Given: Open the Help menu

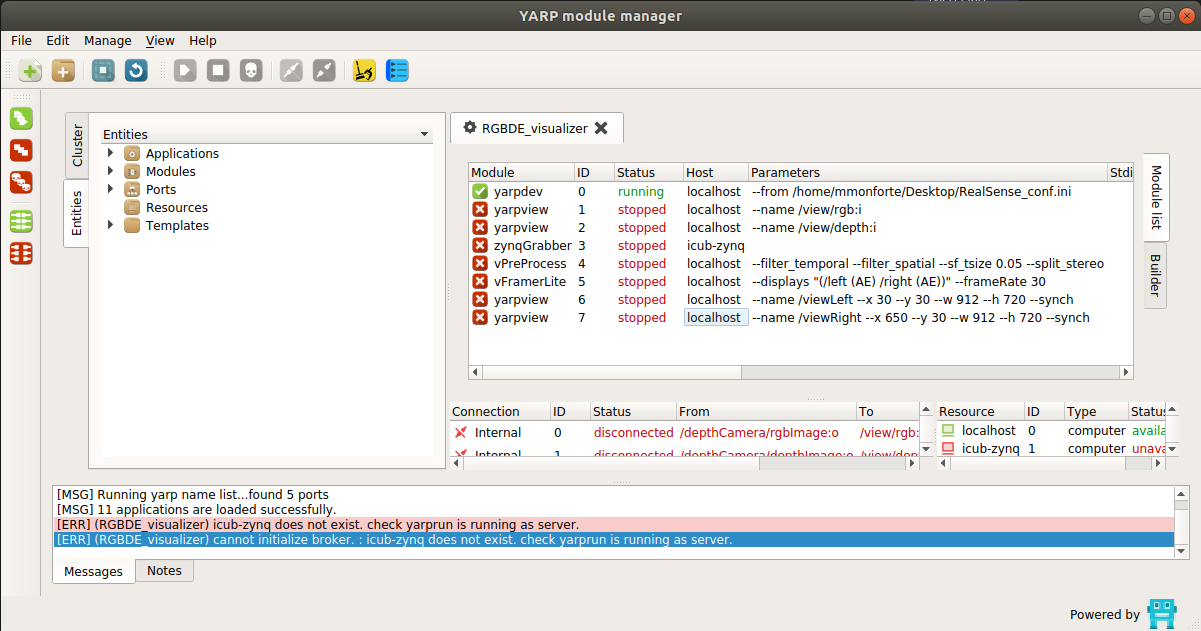Looking at the screenshot, I should [203, 41].
